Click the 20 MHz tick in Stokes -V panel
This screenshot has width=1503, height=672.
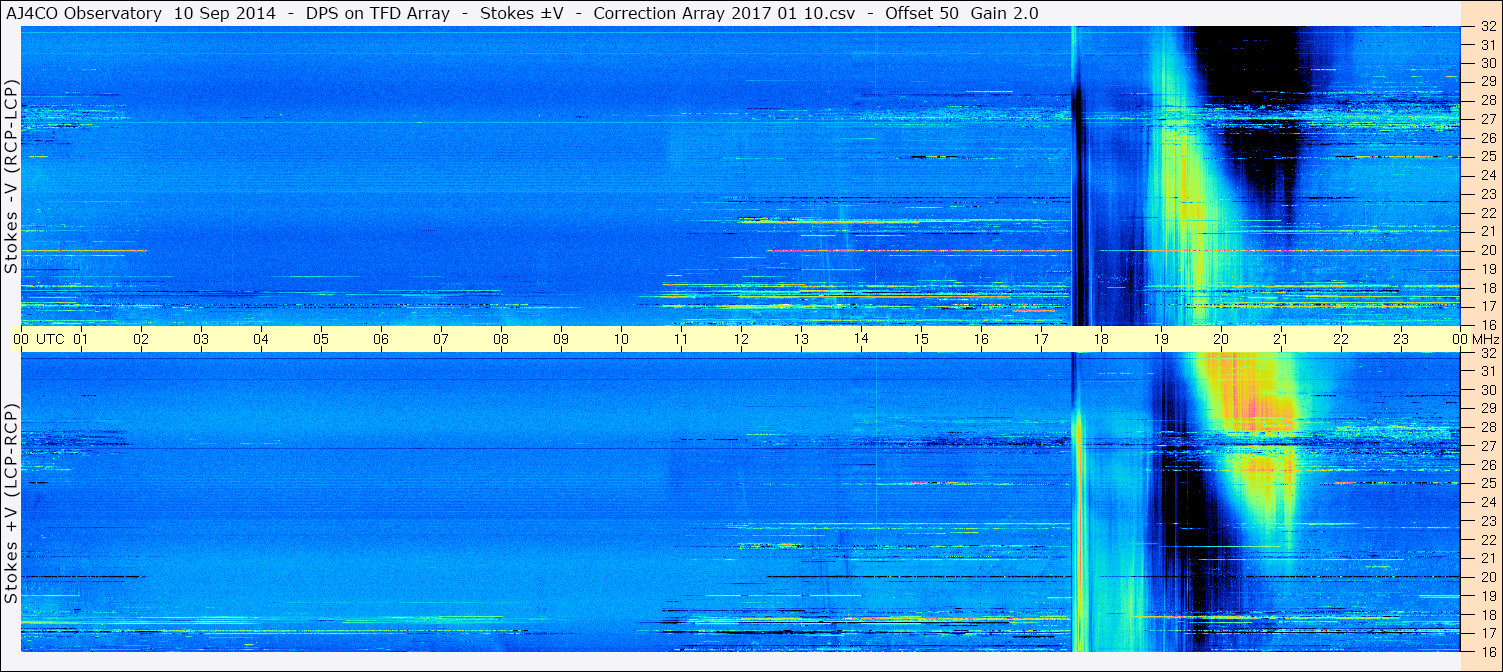click(x=1488, y=250)
